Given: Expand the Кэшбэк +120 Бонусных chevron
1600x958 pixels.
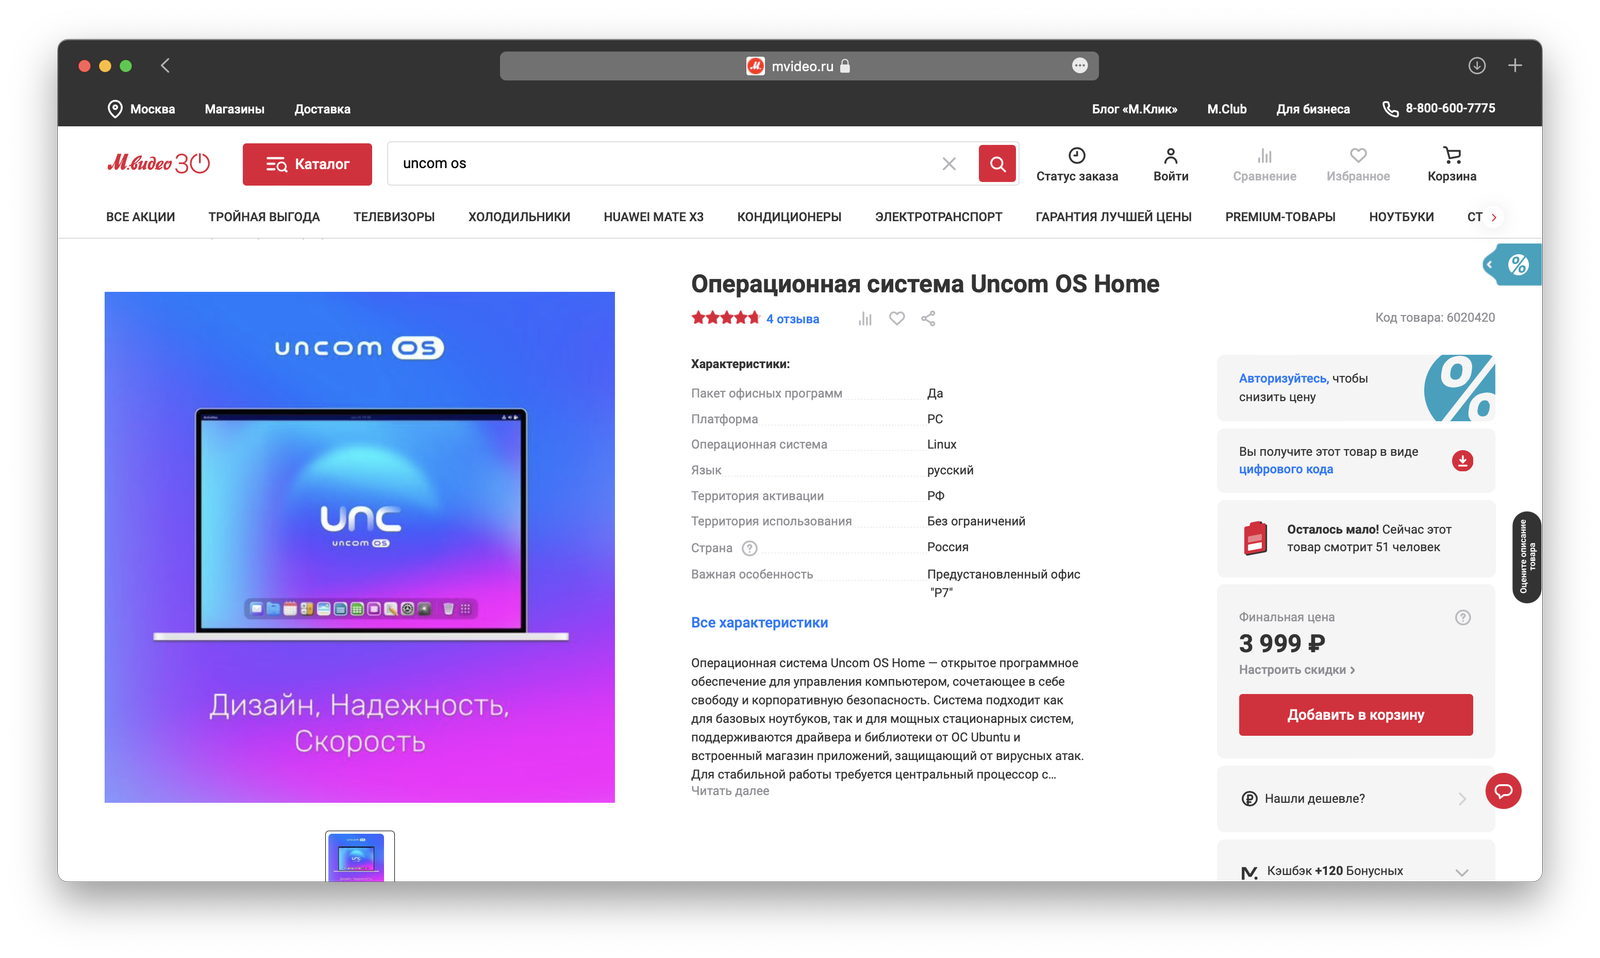Looking at the screenshot, I should pos(1462,872).
